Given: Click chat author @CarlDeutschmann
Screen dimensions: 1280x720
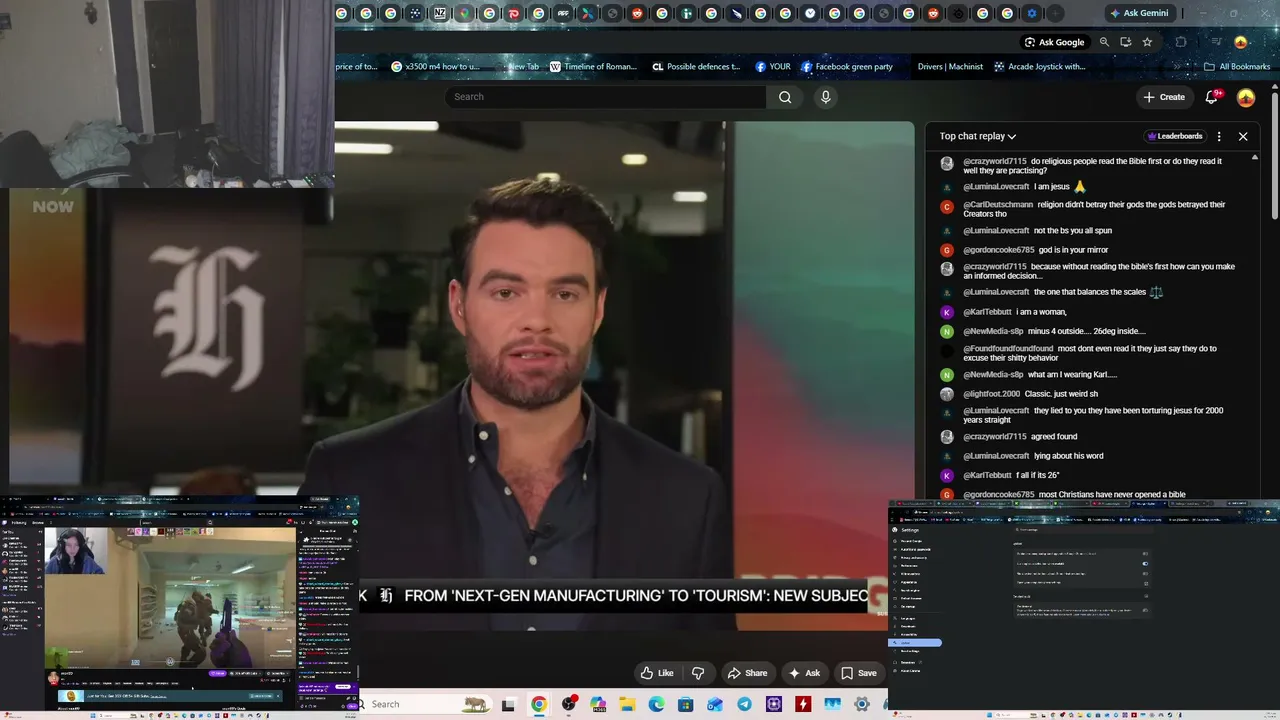Looking at the screenshot, I should (x=998, y=205).
